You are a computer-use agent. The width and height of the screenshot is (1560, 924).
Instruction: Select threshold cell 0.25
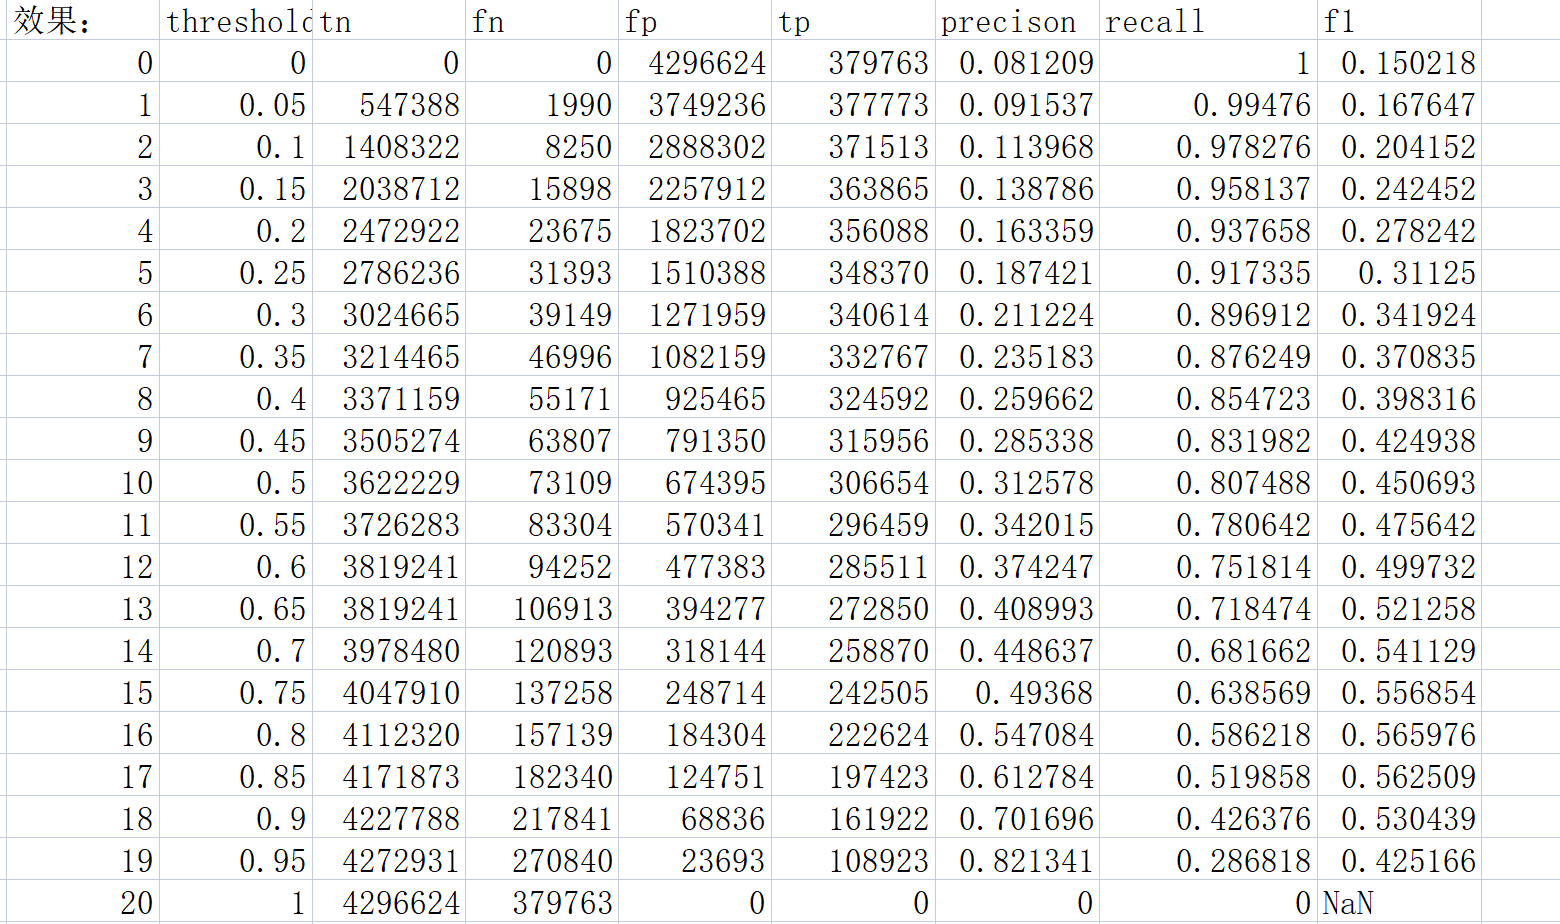236,272
